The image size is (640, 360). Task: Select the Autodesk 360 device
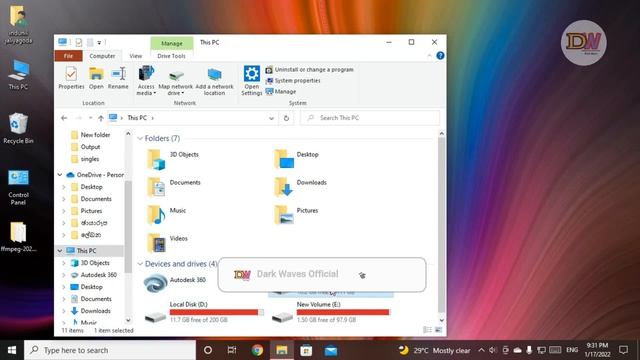[176, 283]
